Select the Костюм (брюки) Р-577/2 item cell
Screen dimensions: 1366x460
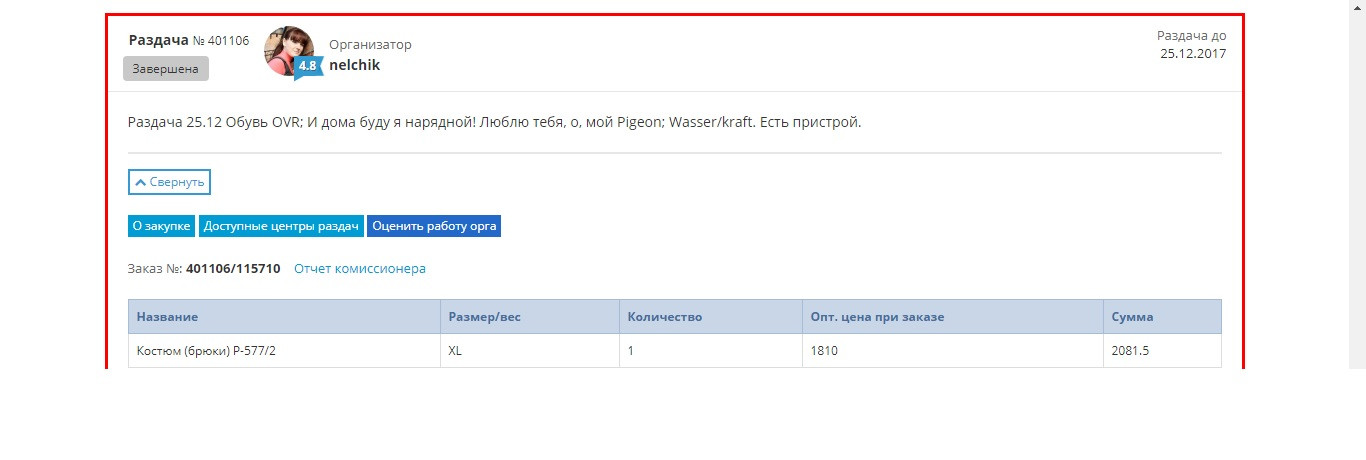pyautogui.click(x=284, y=351)
